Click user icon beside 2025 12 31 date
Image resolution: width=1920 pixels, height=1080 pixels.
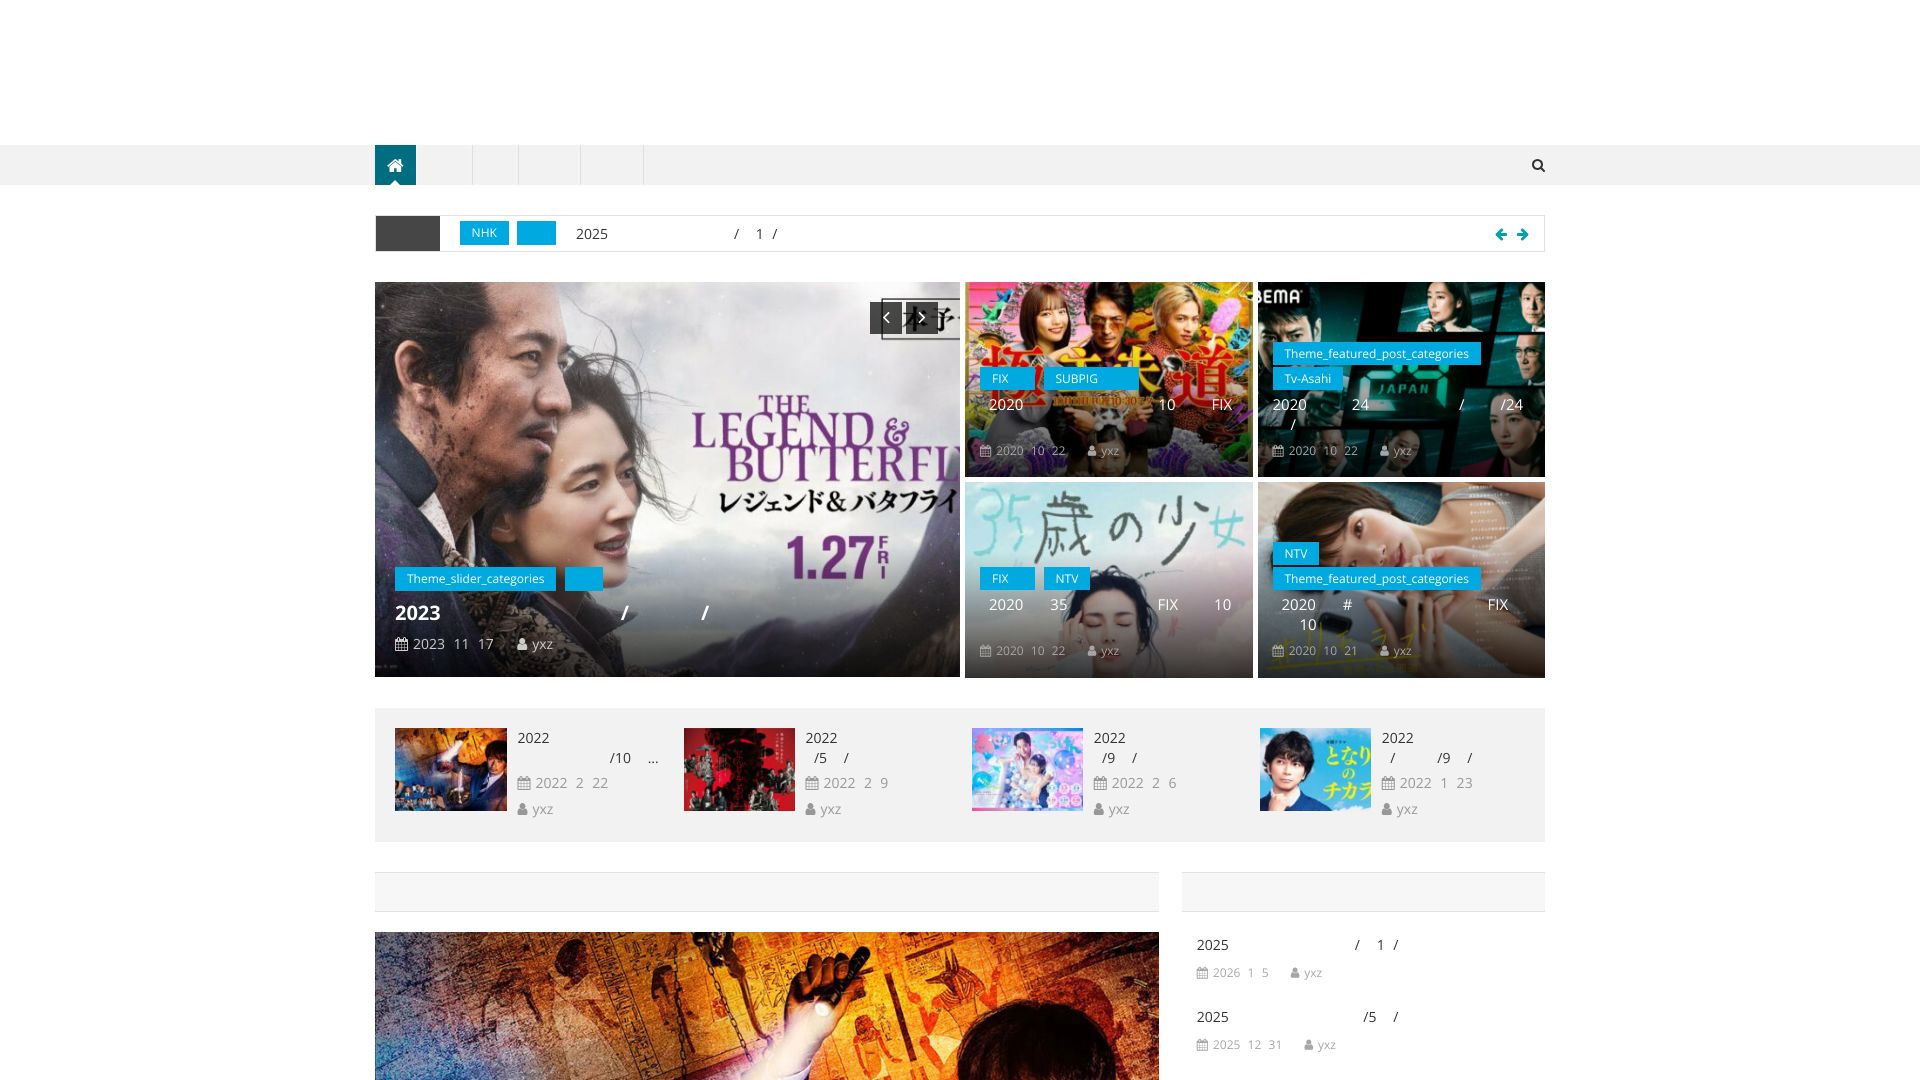coord(1309,1045)
